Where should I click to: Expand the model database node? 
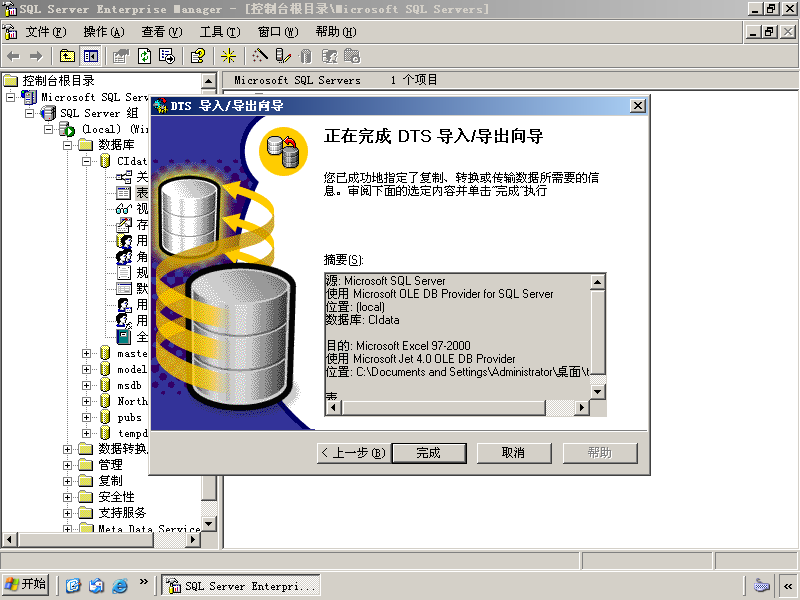pos(86,369)
